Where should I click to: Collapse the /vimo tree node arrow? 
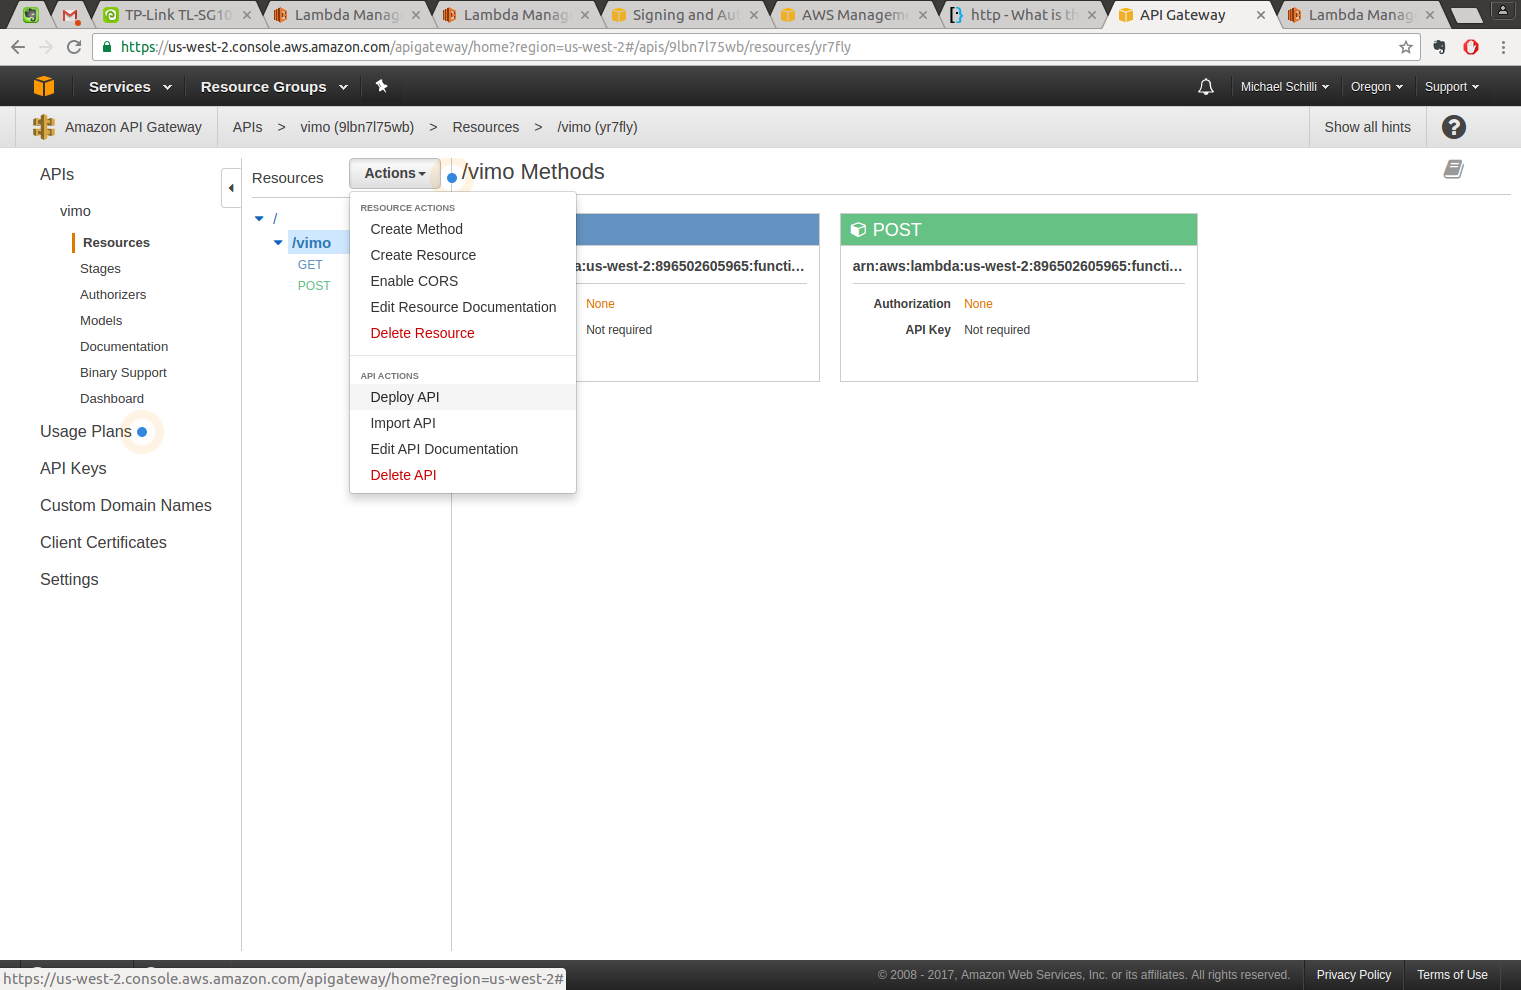click(278, 243)
